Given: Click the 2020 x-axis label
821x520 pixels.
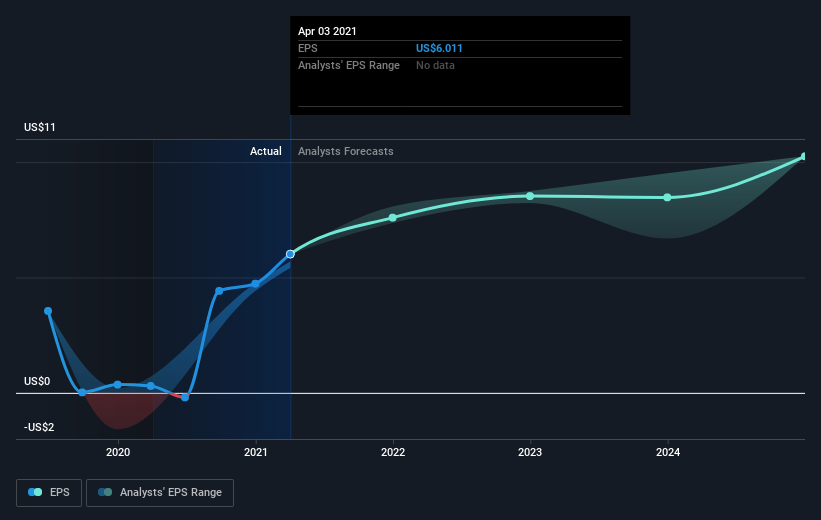Looking at the screenshot, I should click(118, 452).
